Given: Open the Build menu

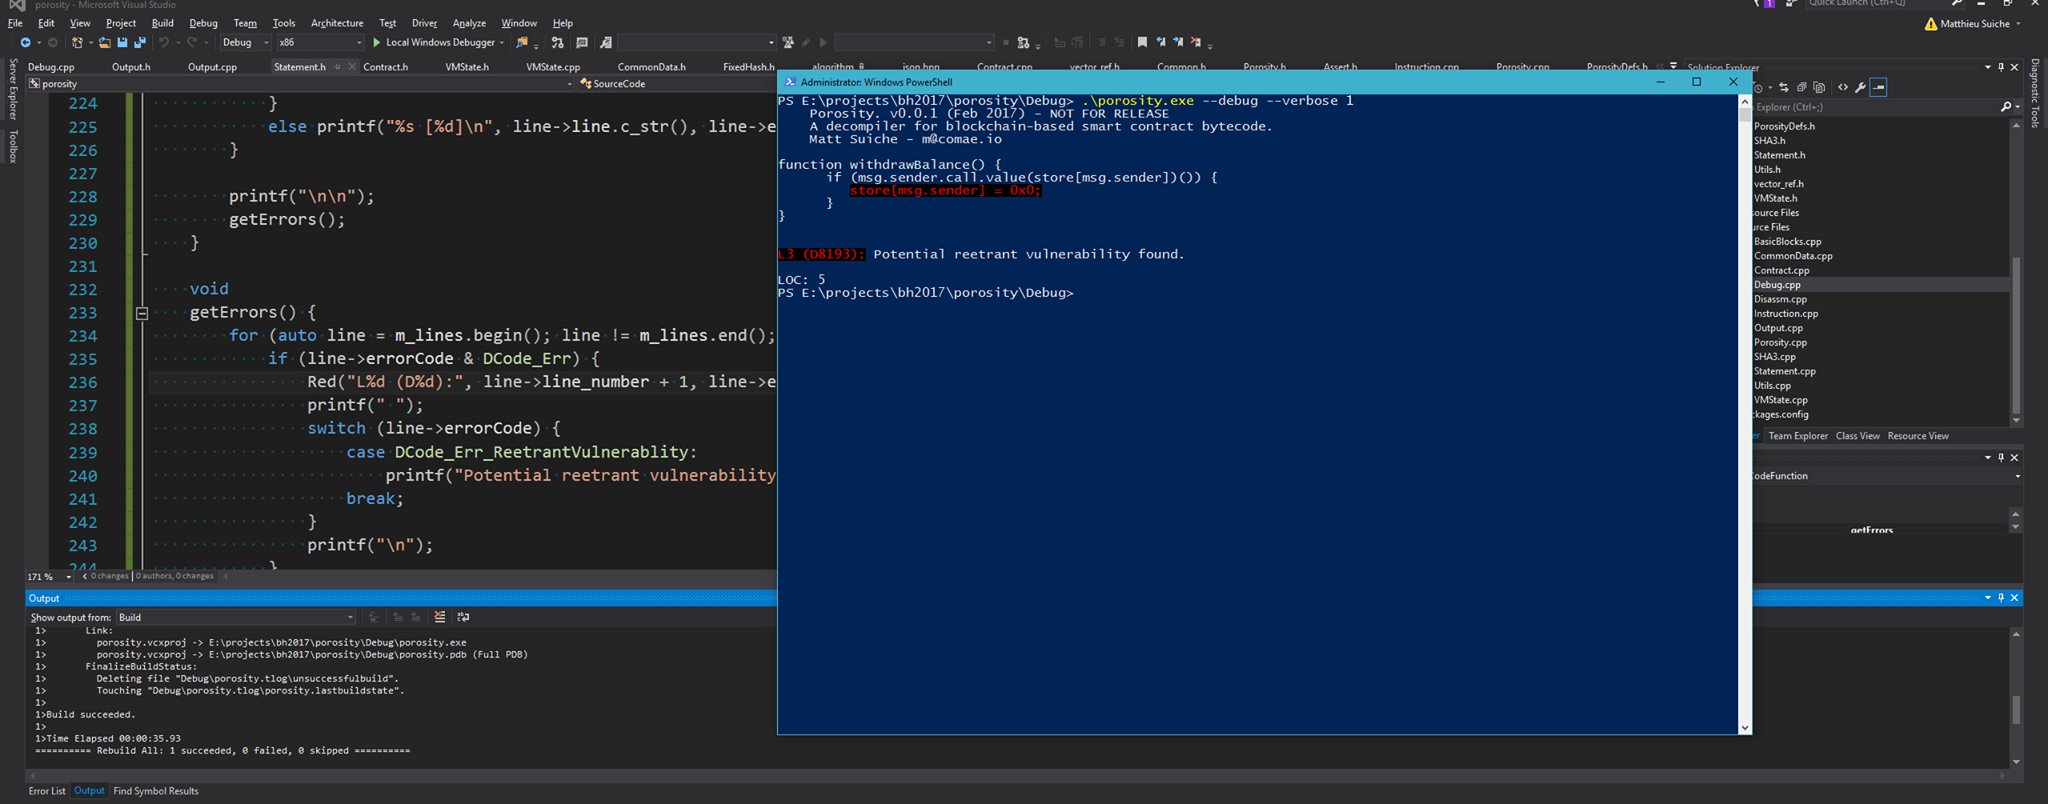Looking at the screenshot, I should (162, 23).
